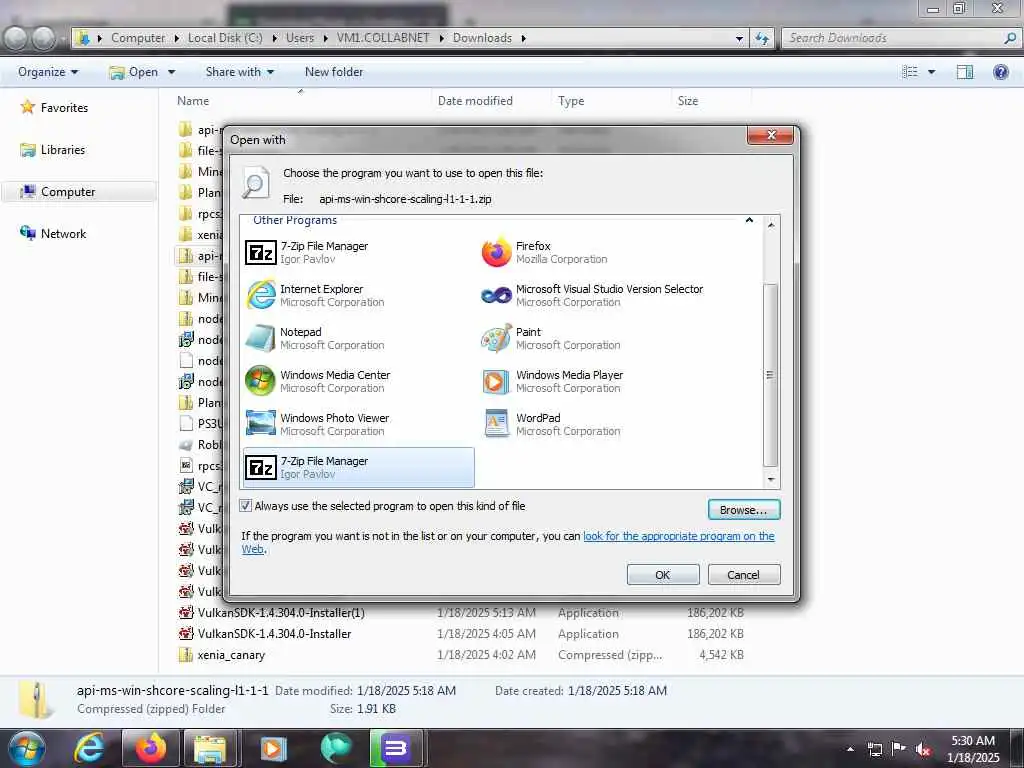
Task: Collapse the Other Programs group chevron
Action: click(x=749, y=220)
